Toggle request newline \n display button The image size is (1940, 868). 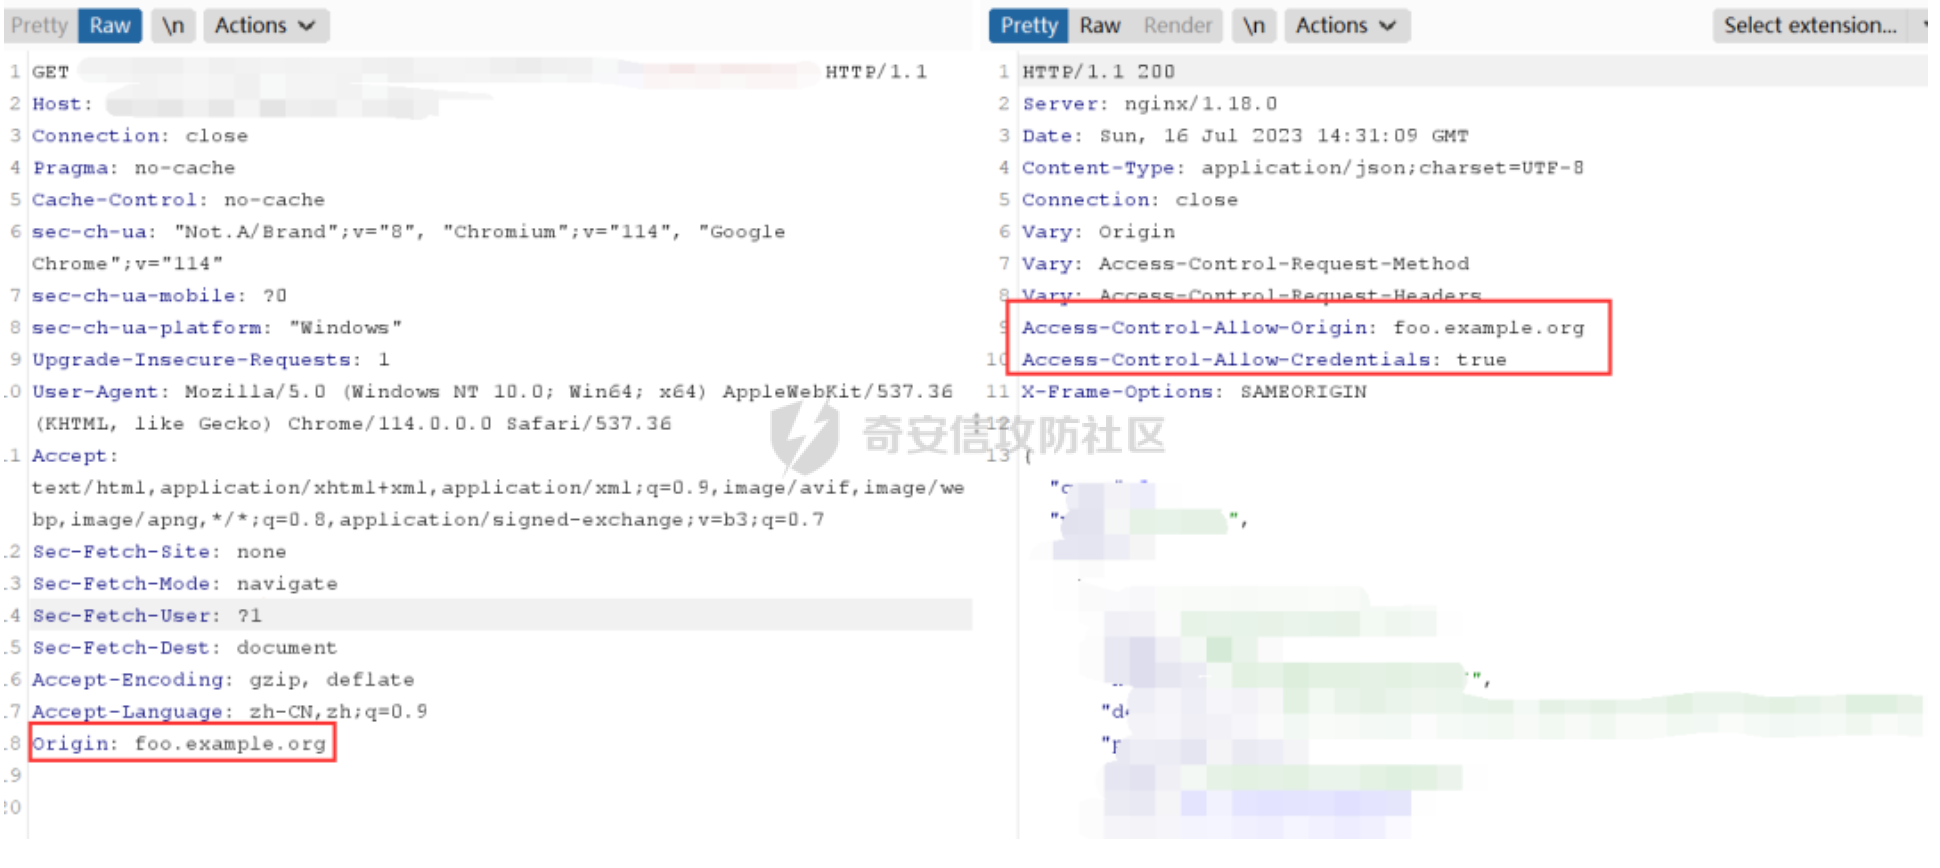coord(173,26)
